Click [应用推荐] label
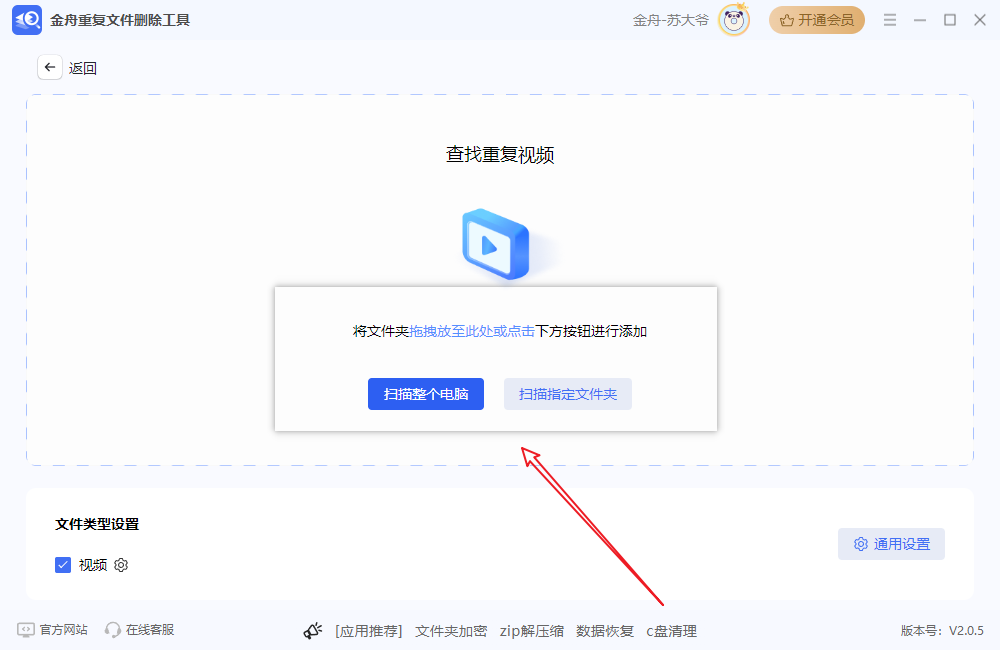The width and height of the screenshot is (1000, 650). coord(369,632)
